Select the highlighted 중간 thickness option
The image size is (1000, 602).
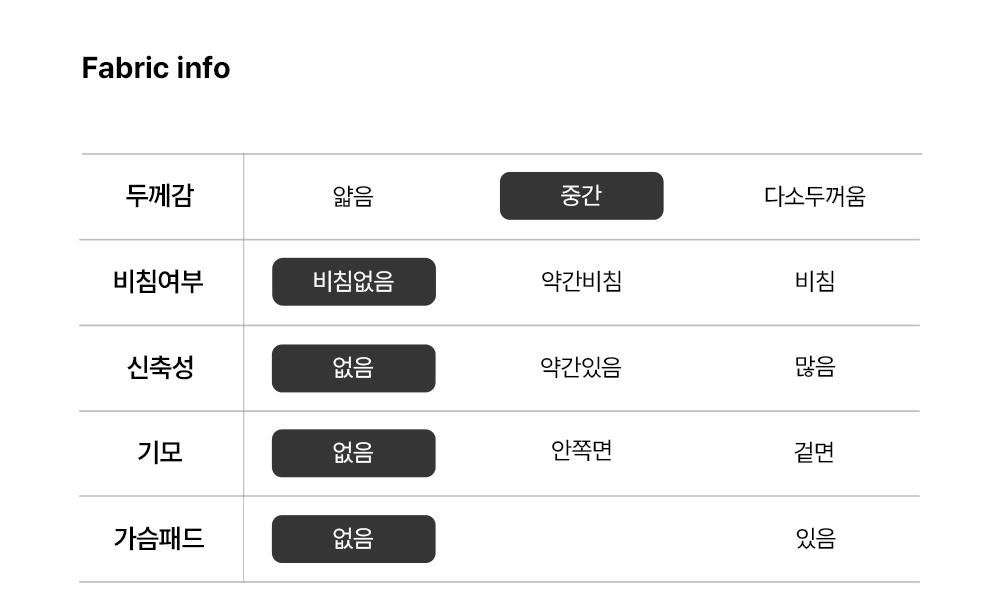coord(581,196)
